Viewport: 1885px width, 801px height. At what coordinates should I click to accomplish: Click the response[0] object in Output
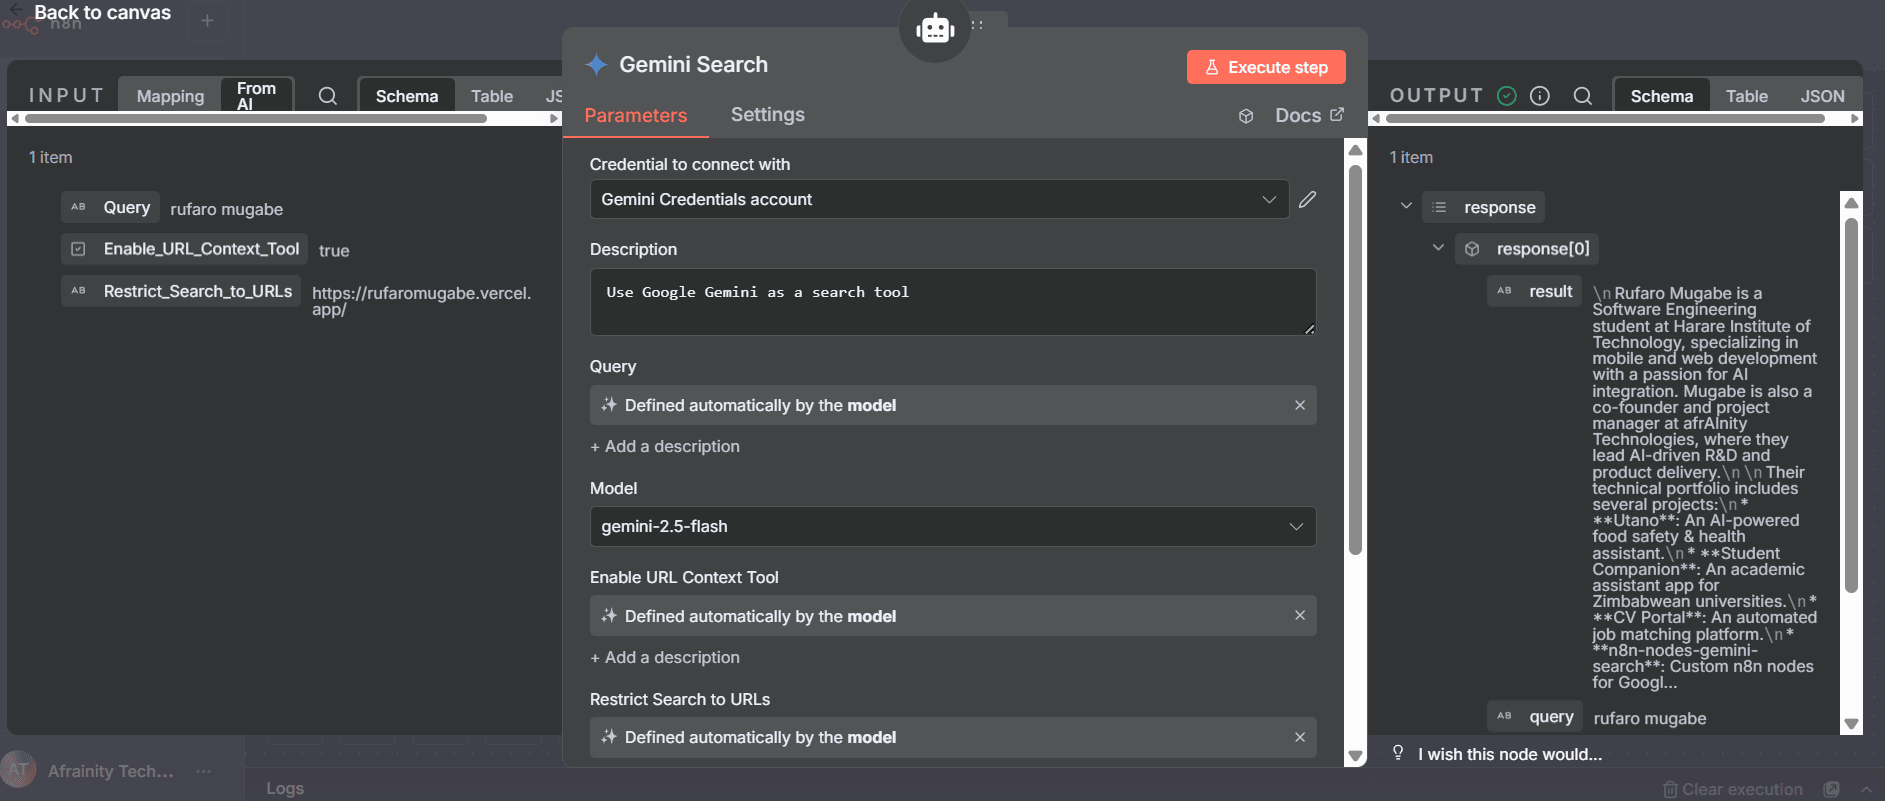tap(1526, 248)
